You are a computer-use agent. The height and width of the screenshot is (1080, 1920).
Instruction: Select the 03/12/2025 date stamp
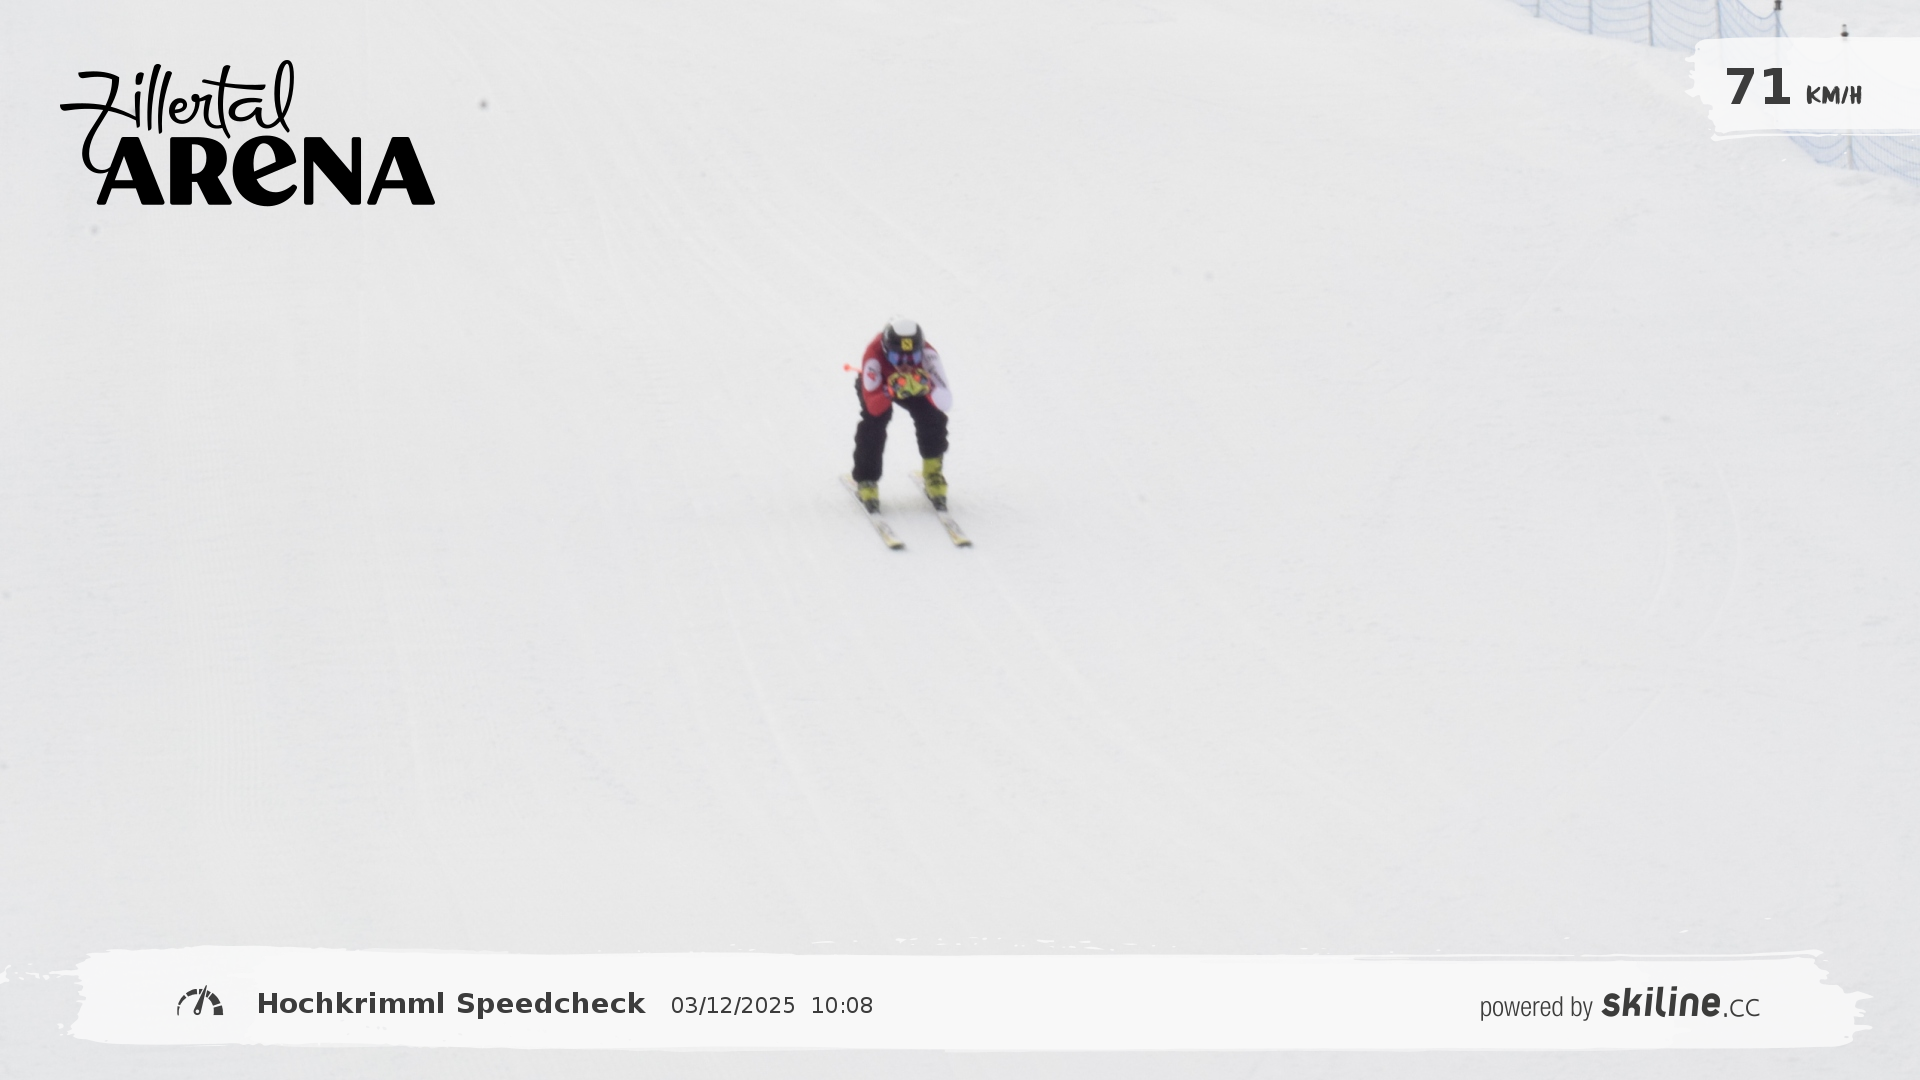click(733, 1006)
